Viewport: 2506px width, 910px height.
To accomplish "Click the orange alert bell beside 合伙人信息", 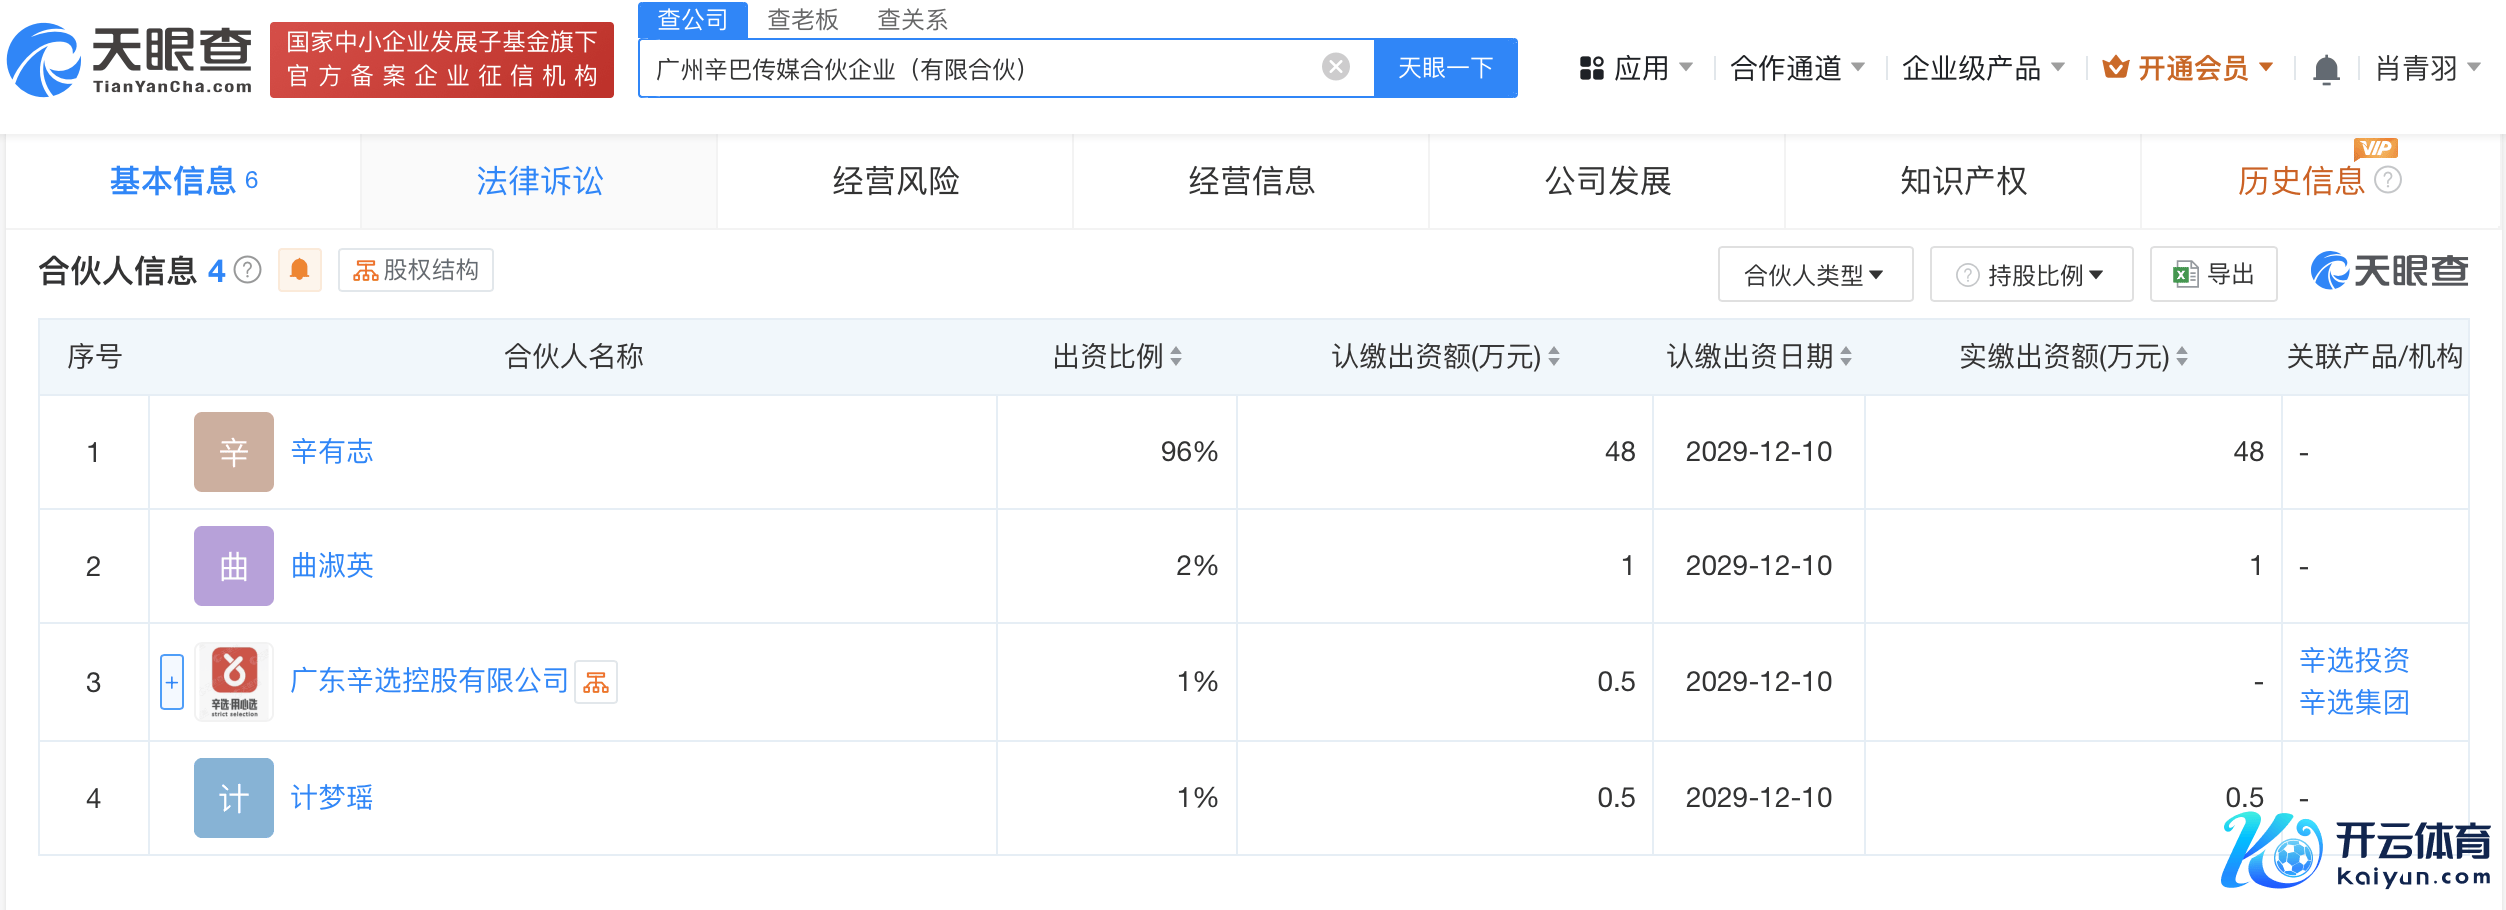I will click(299, 270).
